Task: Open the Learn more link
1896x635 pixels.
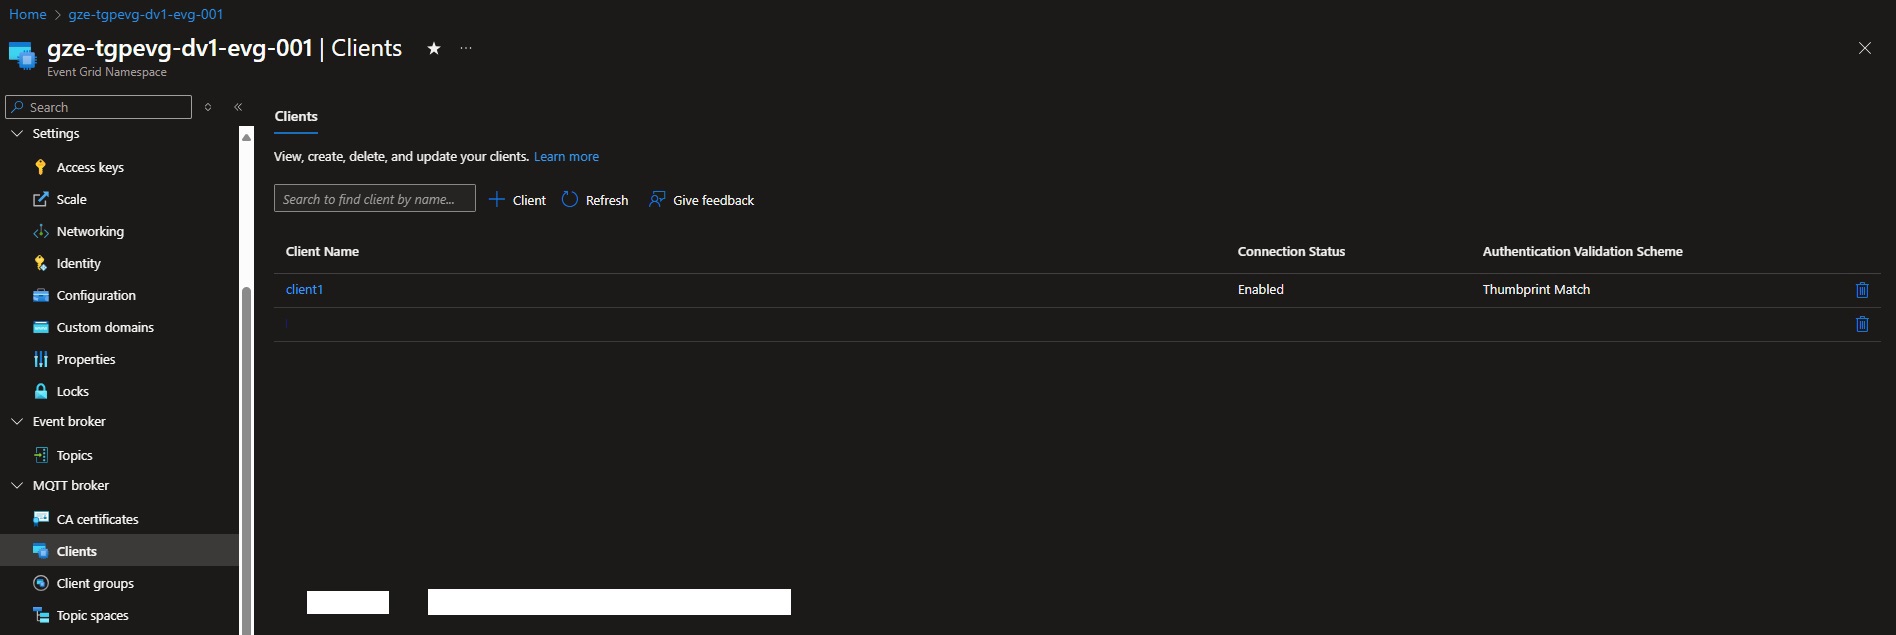Action: (566, 157)
